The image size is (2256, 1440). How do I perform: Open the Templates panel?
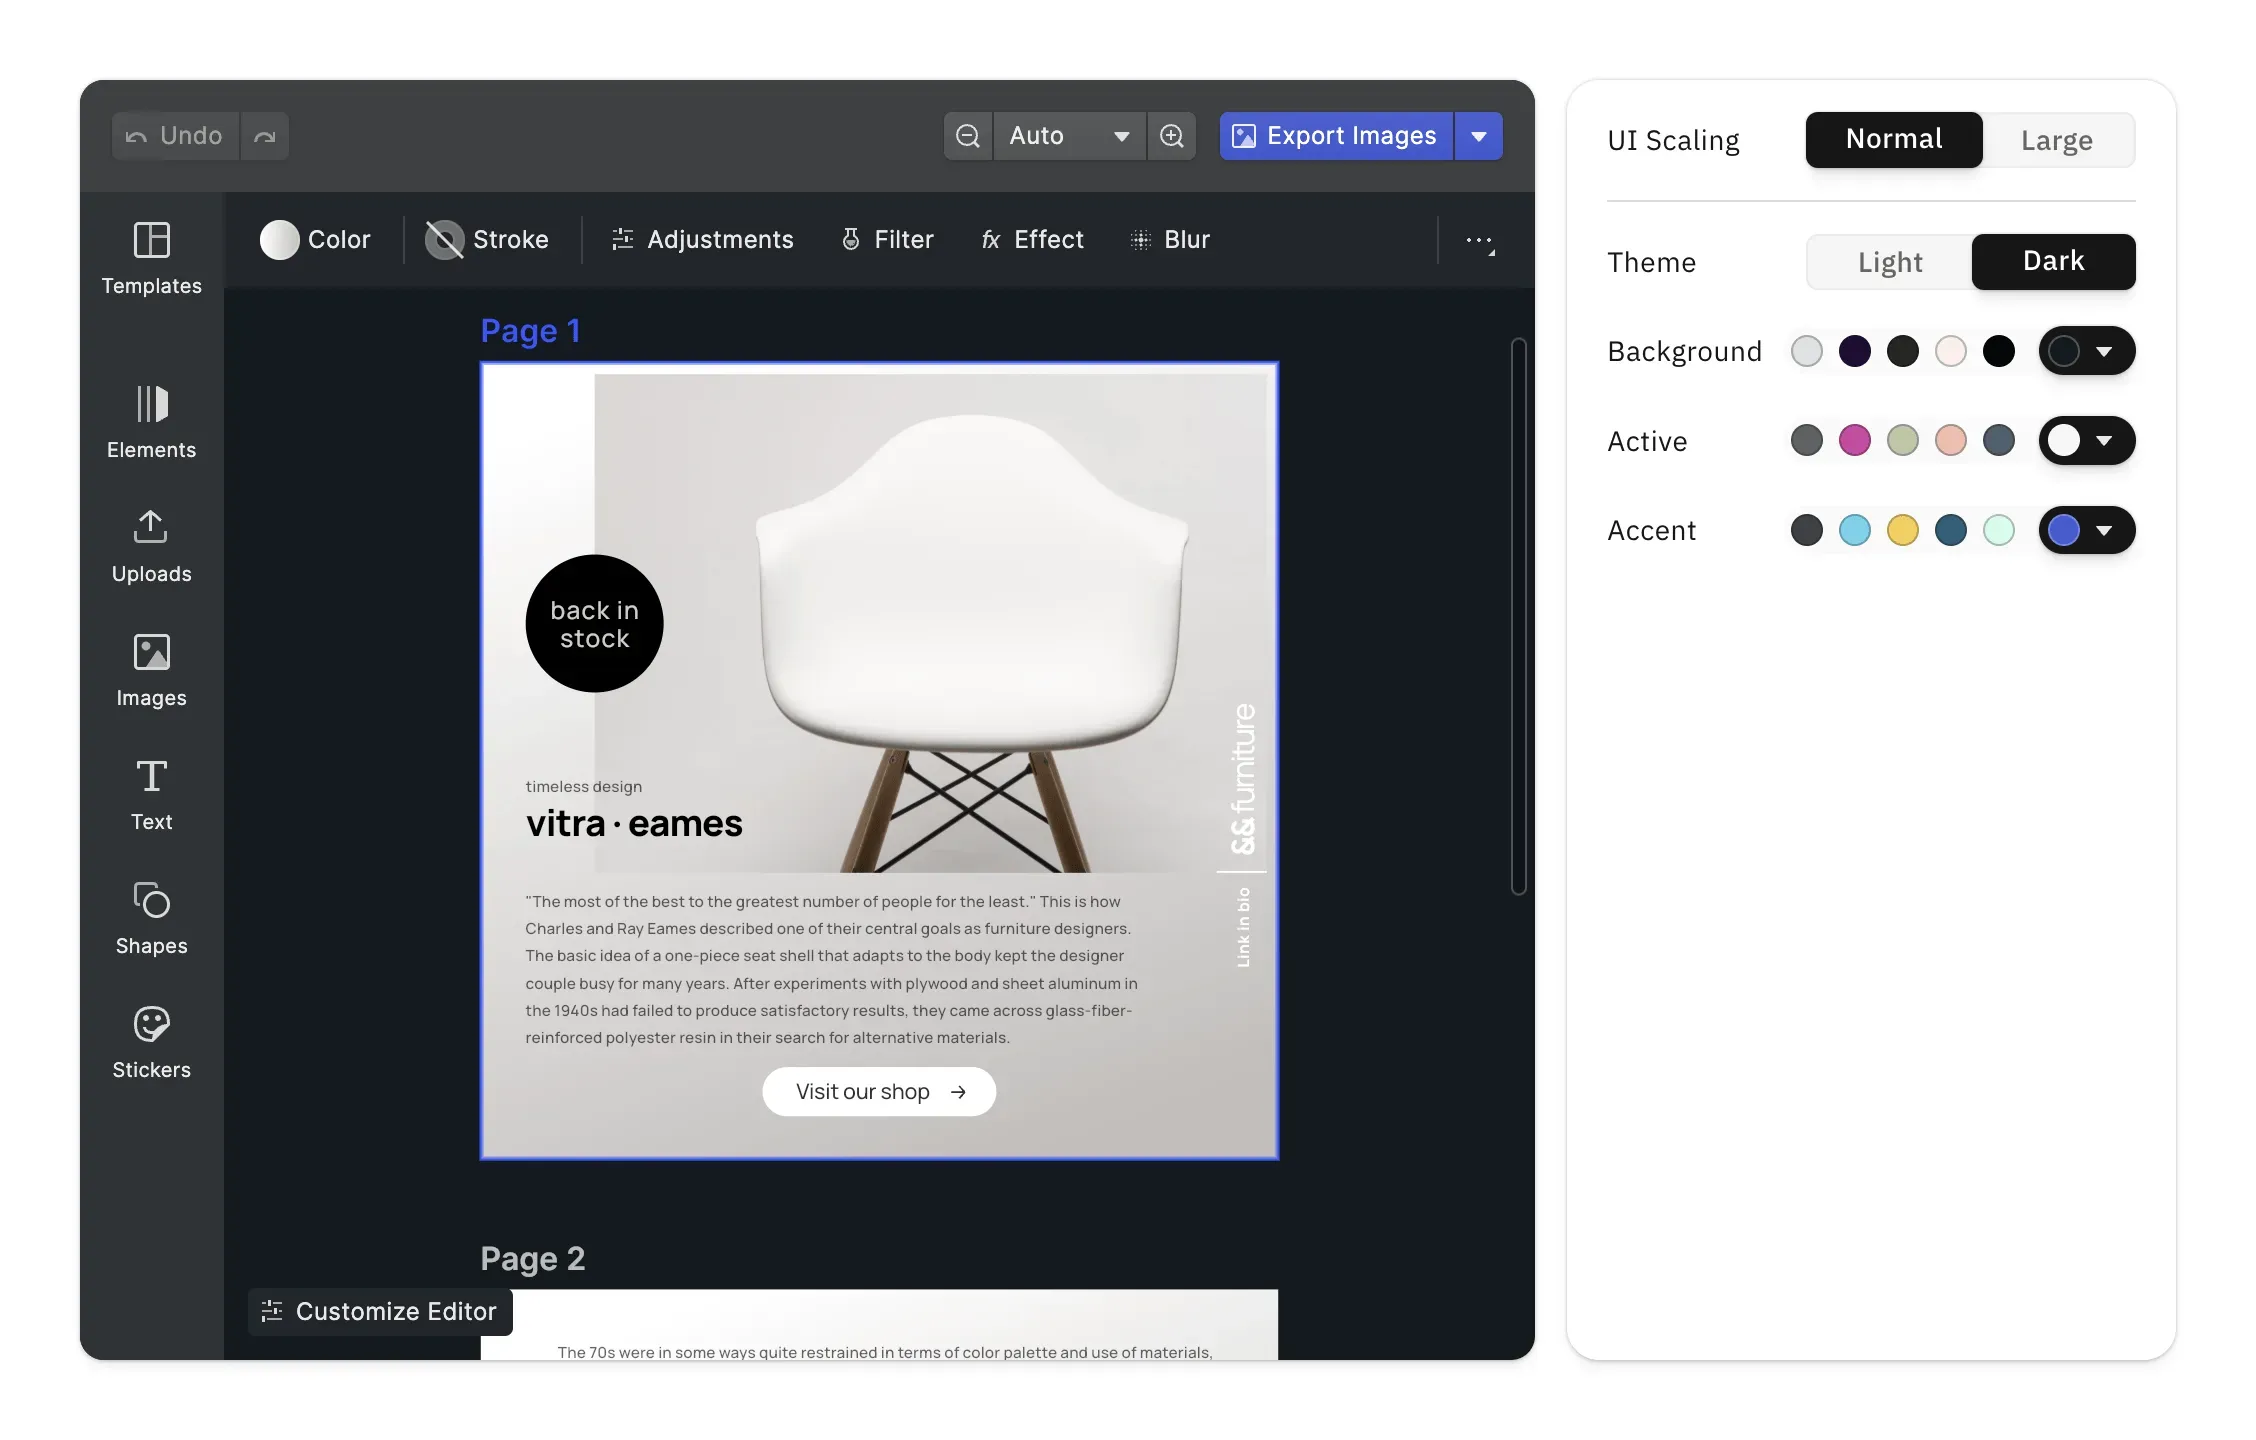(x=152, y=259)
